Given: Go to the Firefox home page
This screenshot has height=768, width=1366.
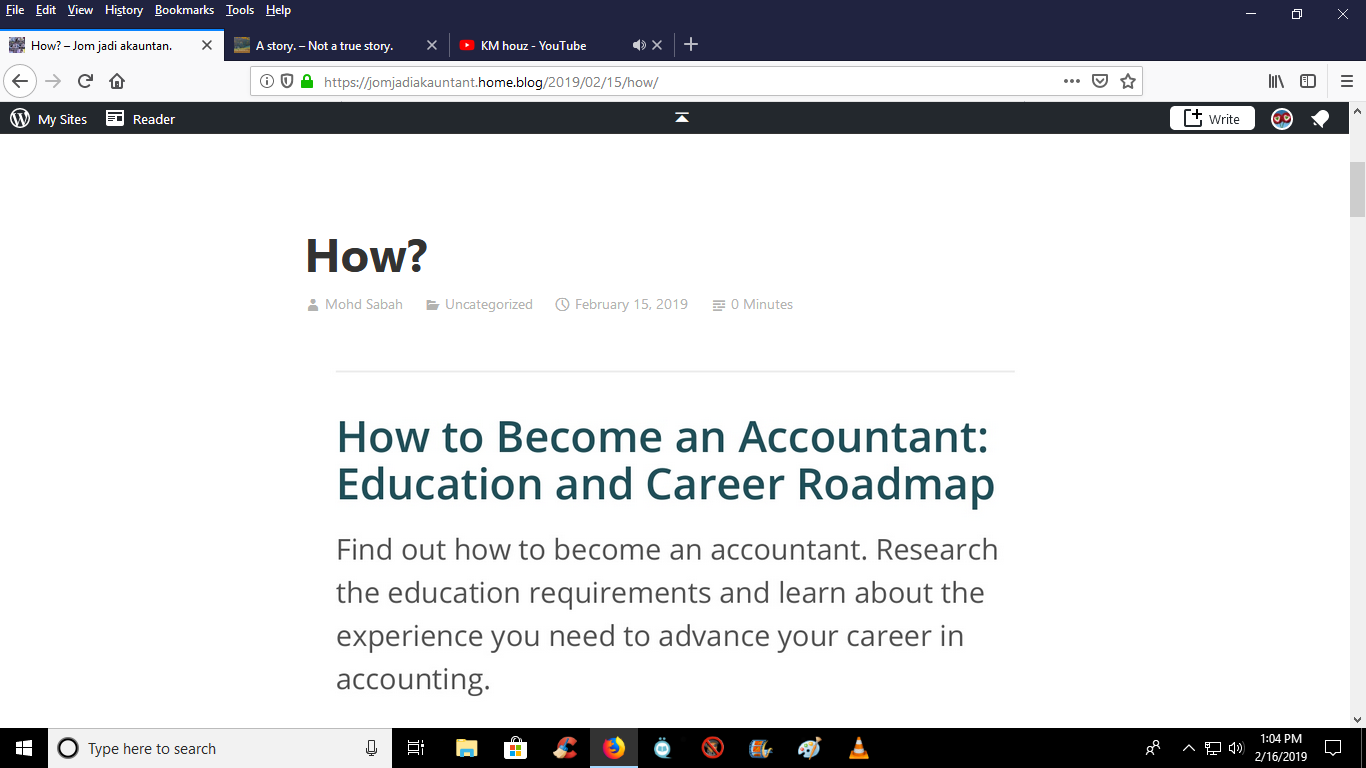Looking at the screenshot, I should pyautogui.click(x=117, y=82).
